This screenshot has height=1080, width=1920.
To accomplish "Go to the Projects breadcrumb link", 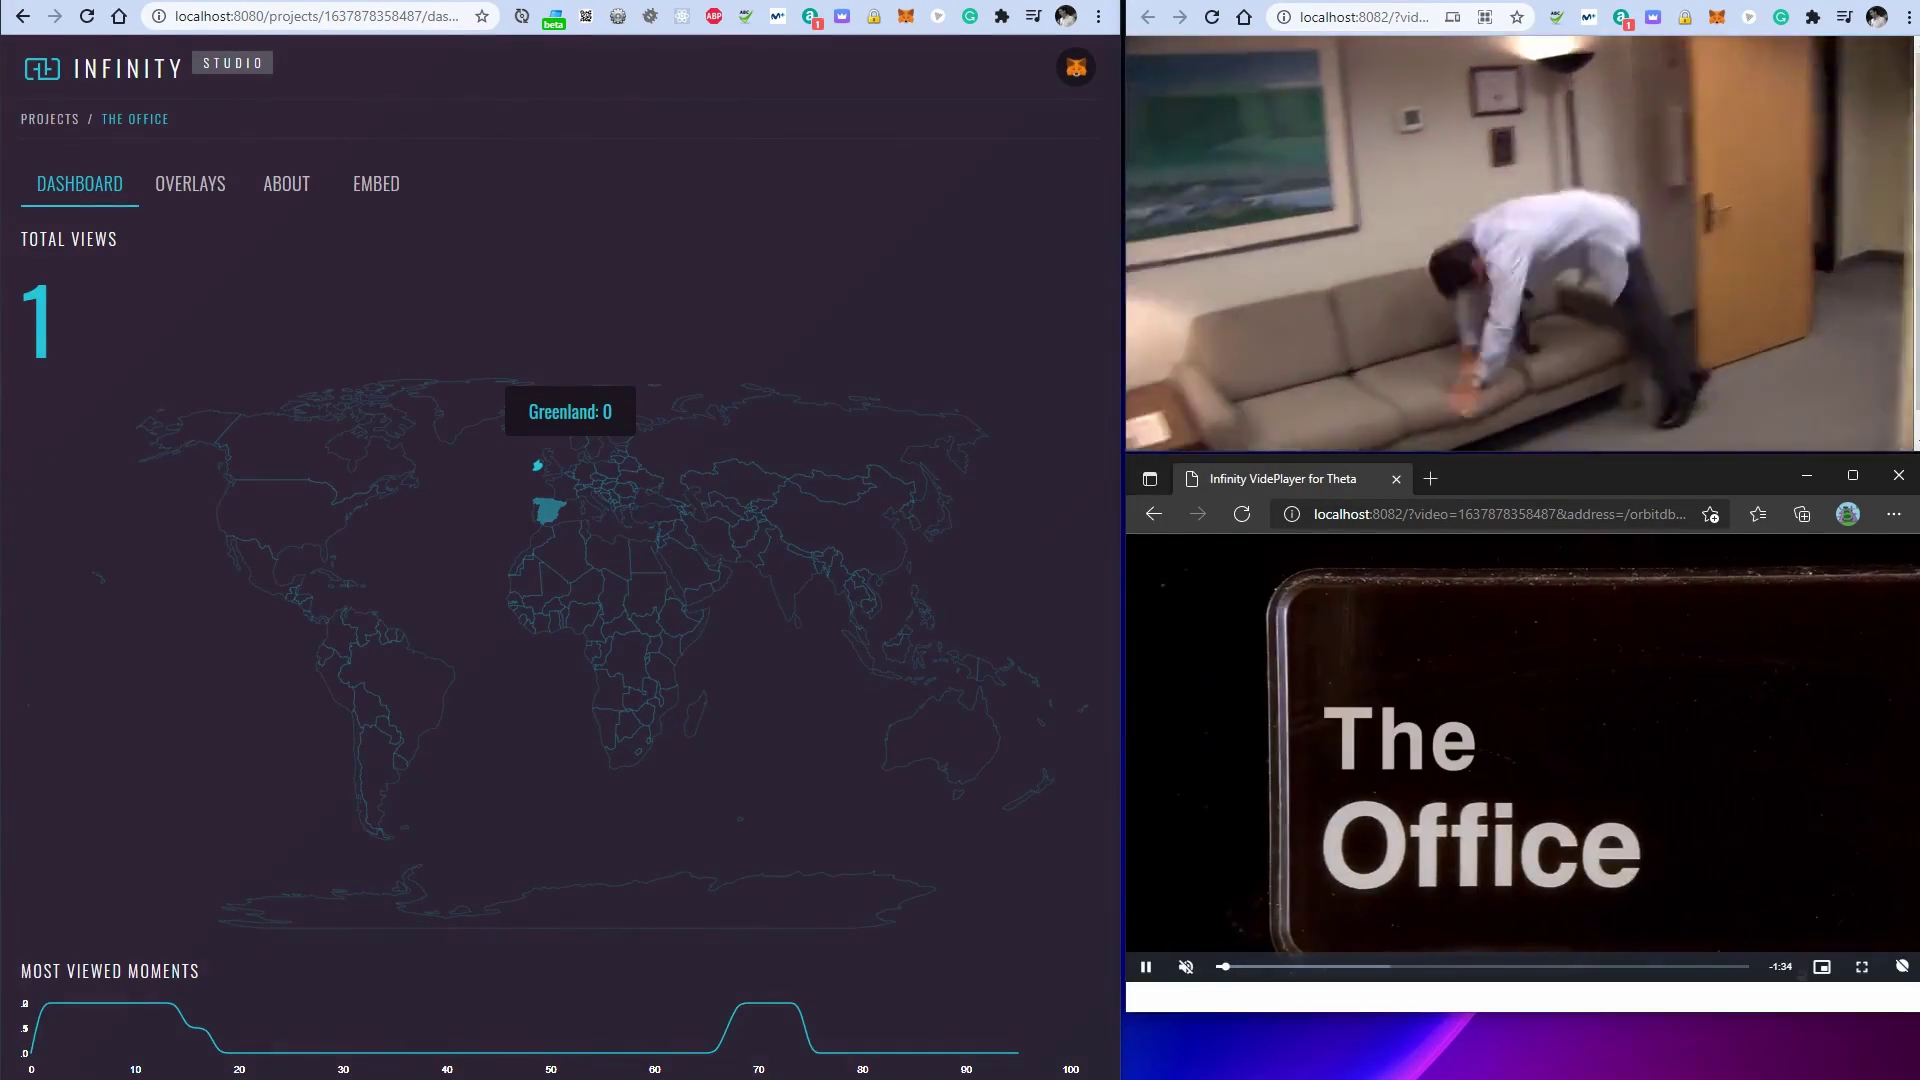I will pyautogui.click(x=50, y=119).
